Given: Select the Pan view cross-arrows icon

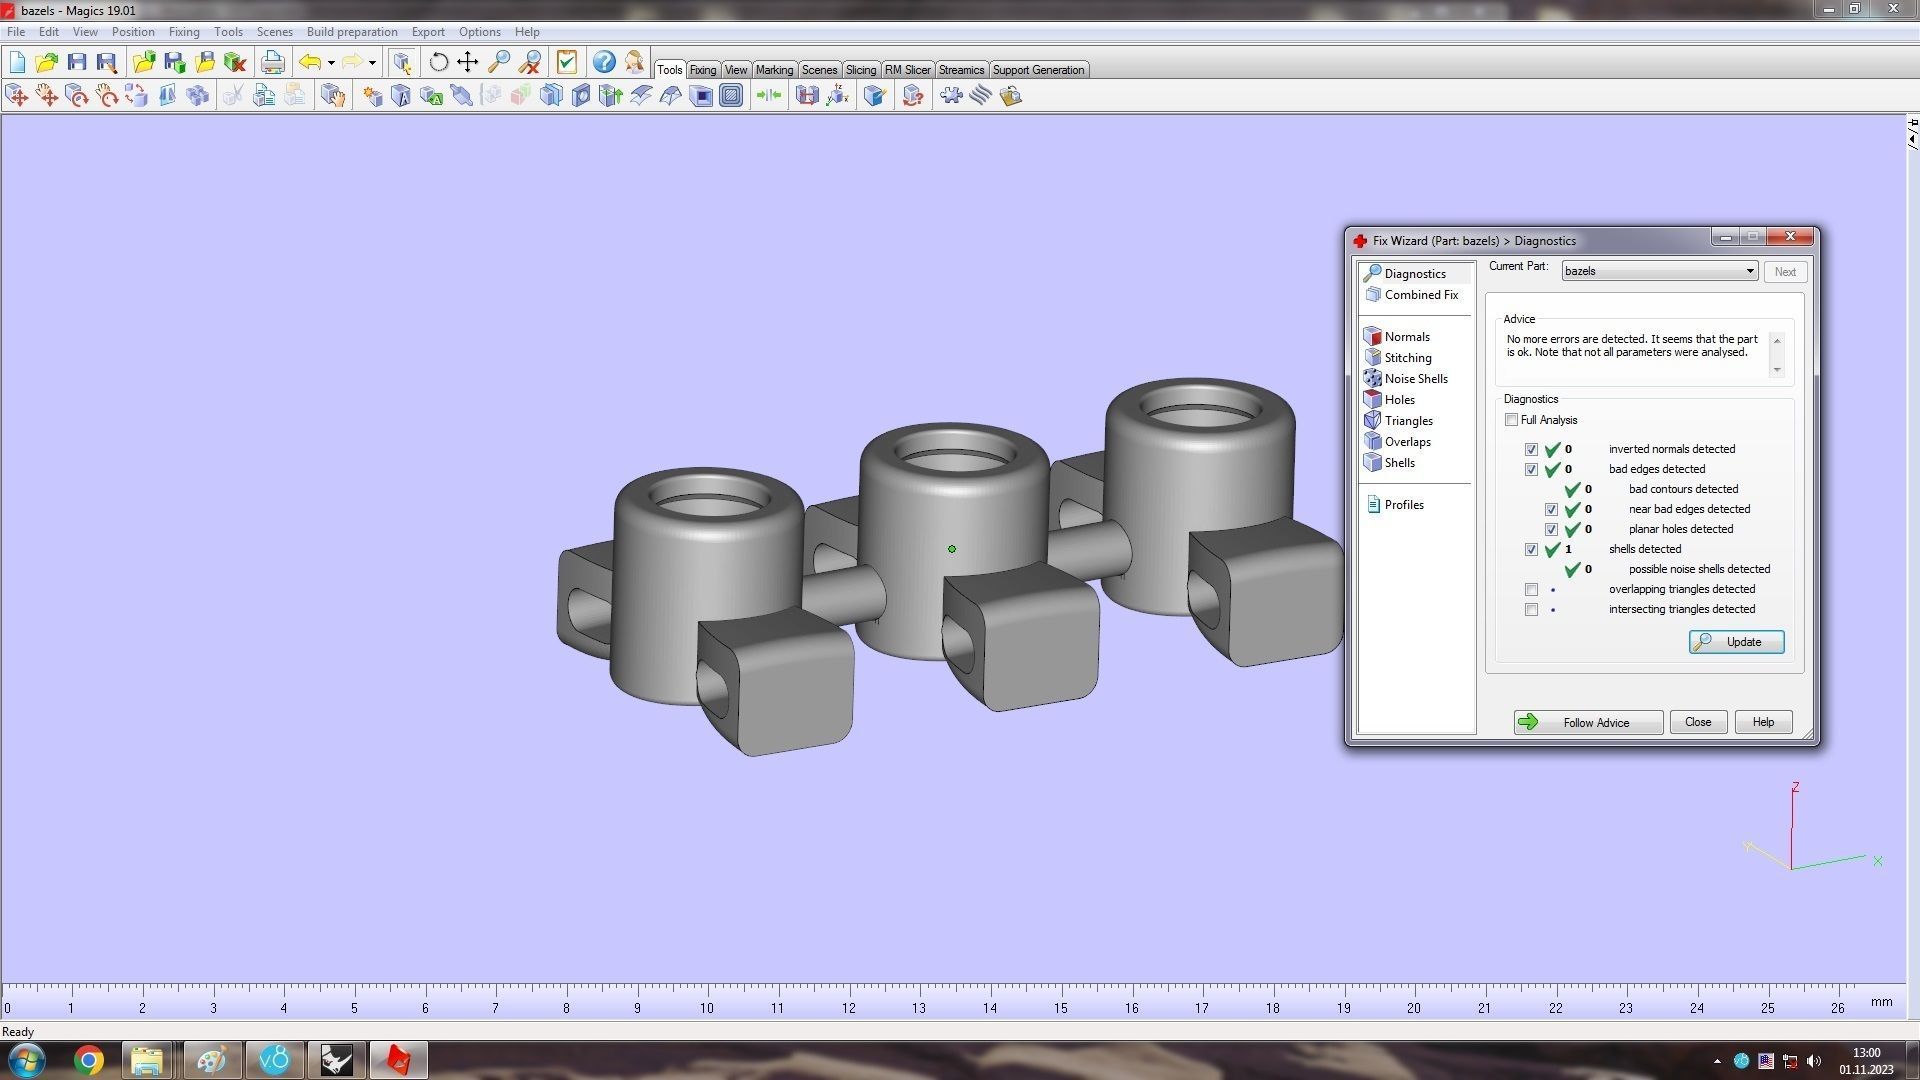Looking at the screenshot, I should coord(468,62).
